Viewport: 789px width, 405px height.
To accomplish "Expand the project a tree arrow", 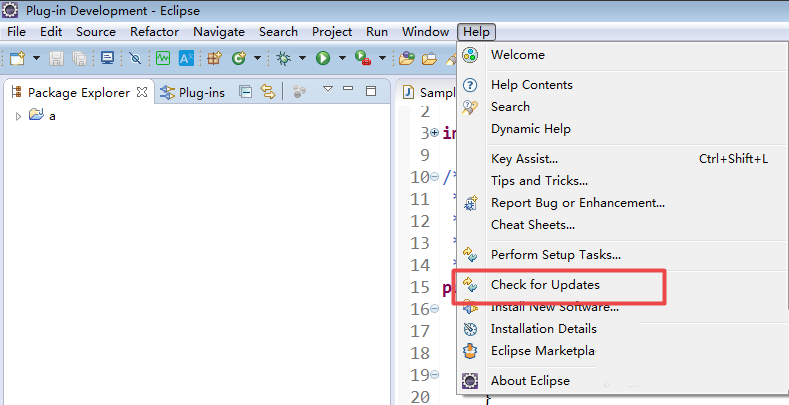I will 18,116.
